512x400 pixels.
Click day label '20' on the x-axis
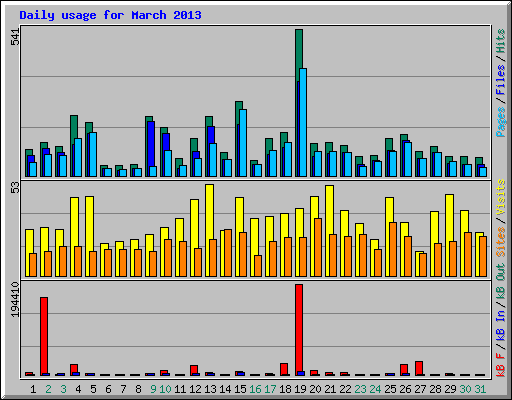(315, 389)
